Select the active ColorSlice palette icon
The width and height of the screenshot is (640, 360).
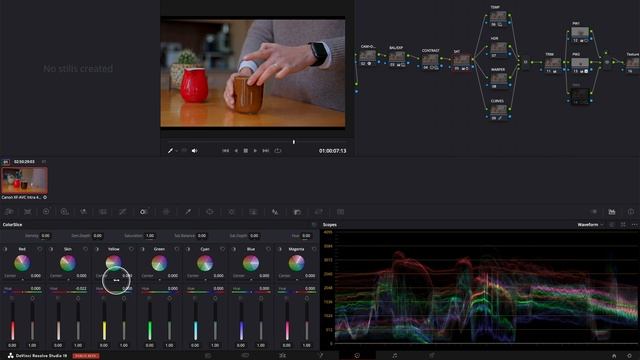pyautogui.click(x=144, y=212)
